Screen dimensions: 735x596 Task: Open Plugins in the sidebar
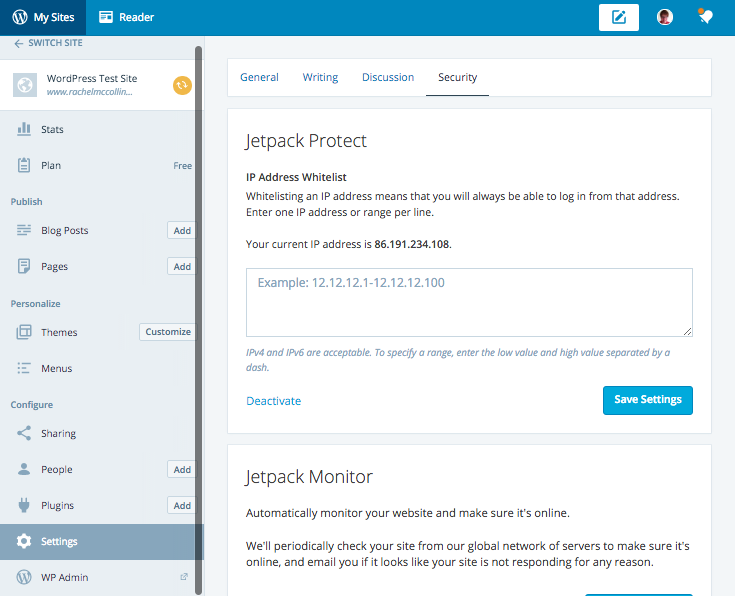pyautogui.click(x=58, y=505)
